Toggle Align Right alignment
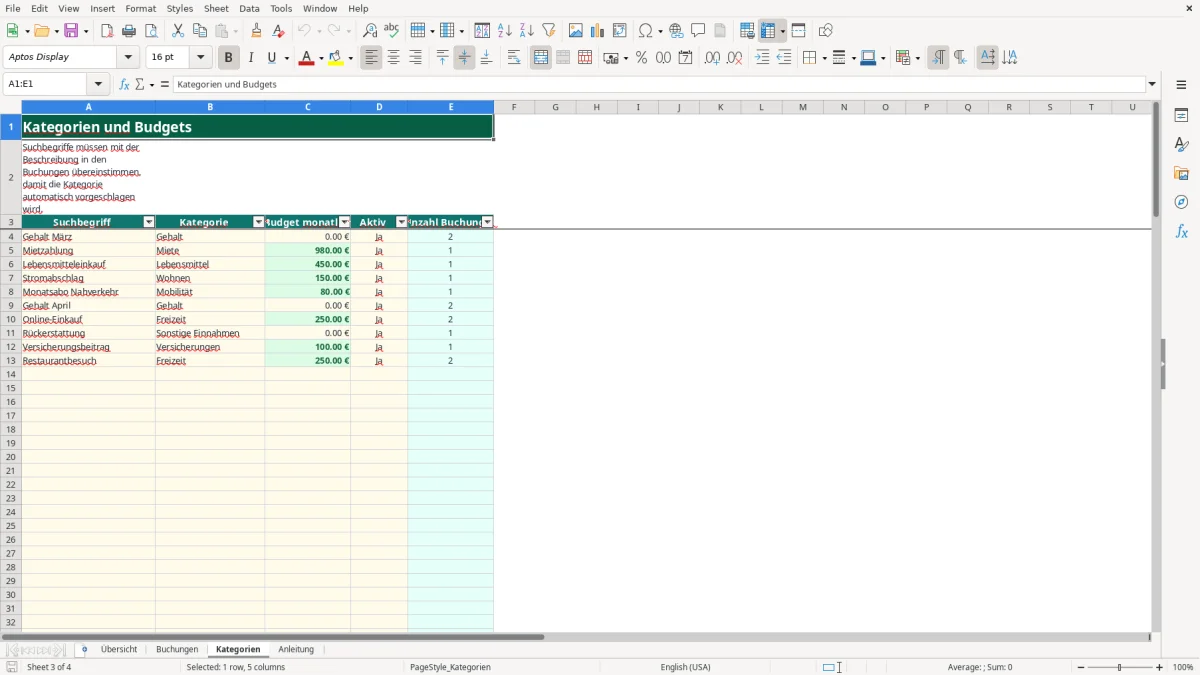Screen dimensions: 1200x675 (415, 58)
